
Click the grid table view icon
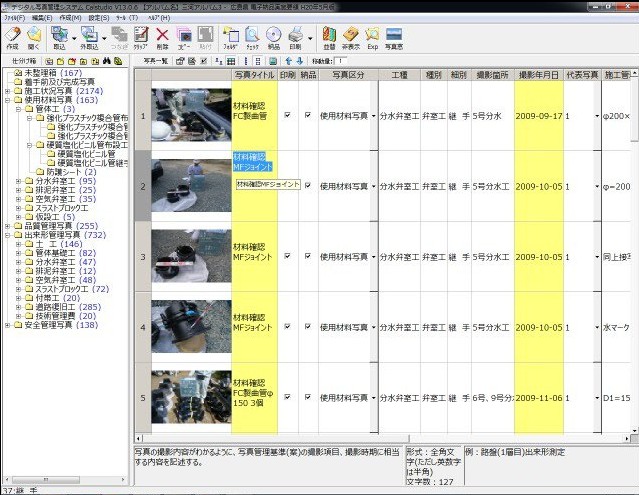tap(231, 61)
